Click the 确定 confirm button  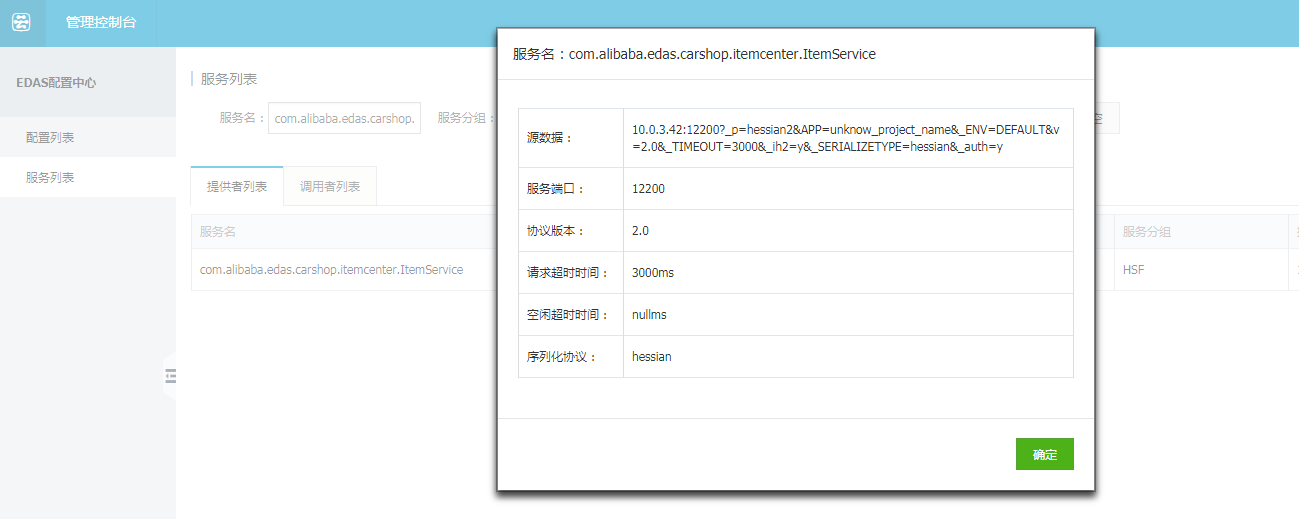point(1044,454)
